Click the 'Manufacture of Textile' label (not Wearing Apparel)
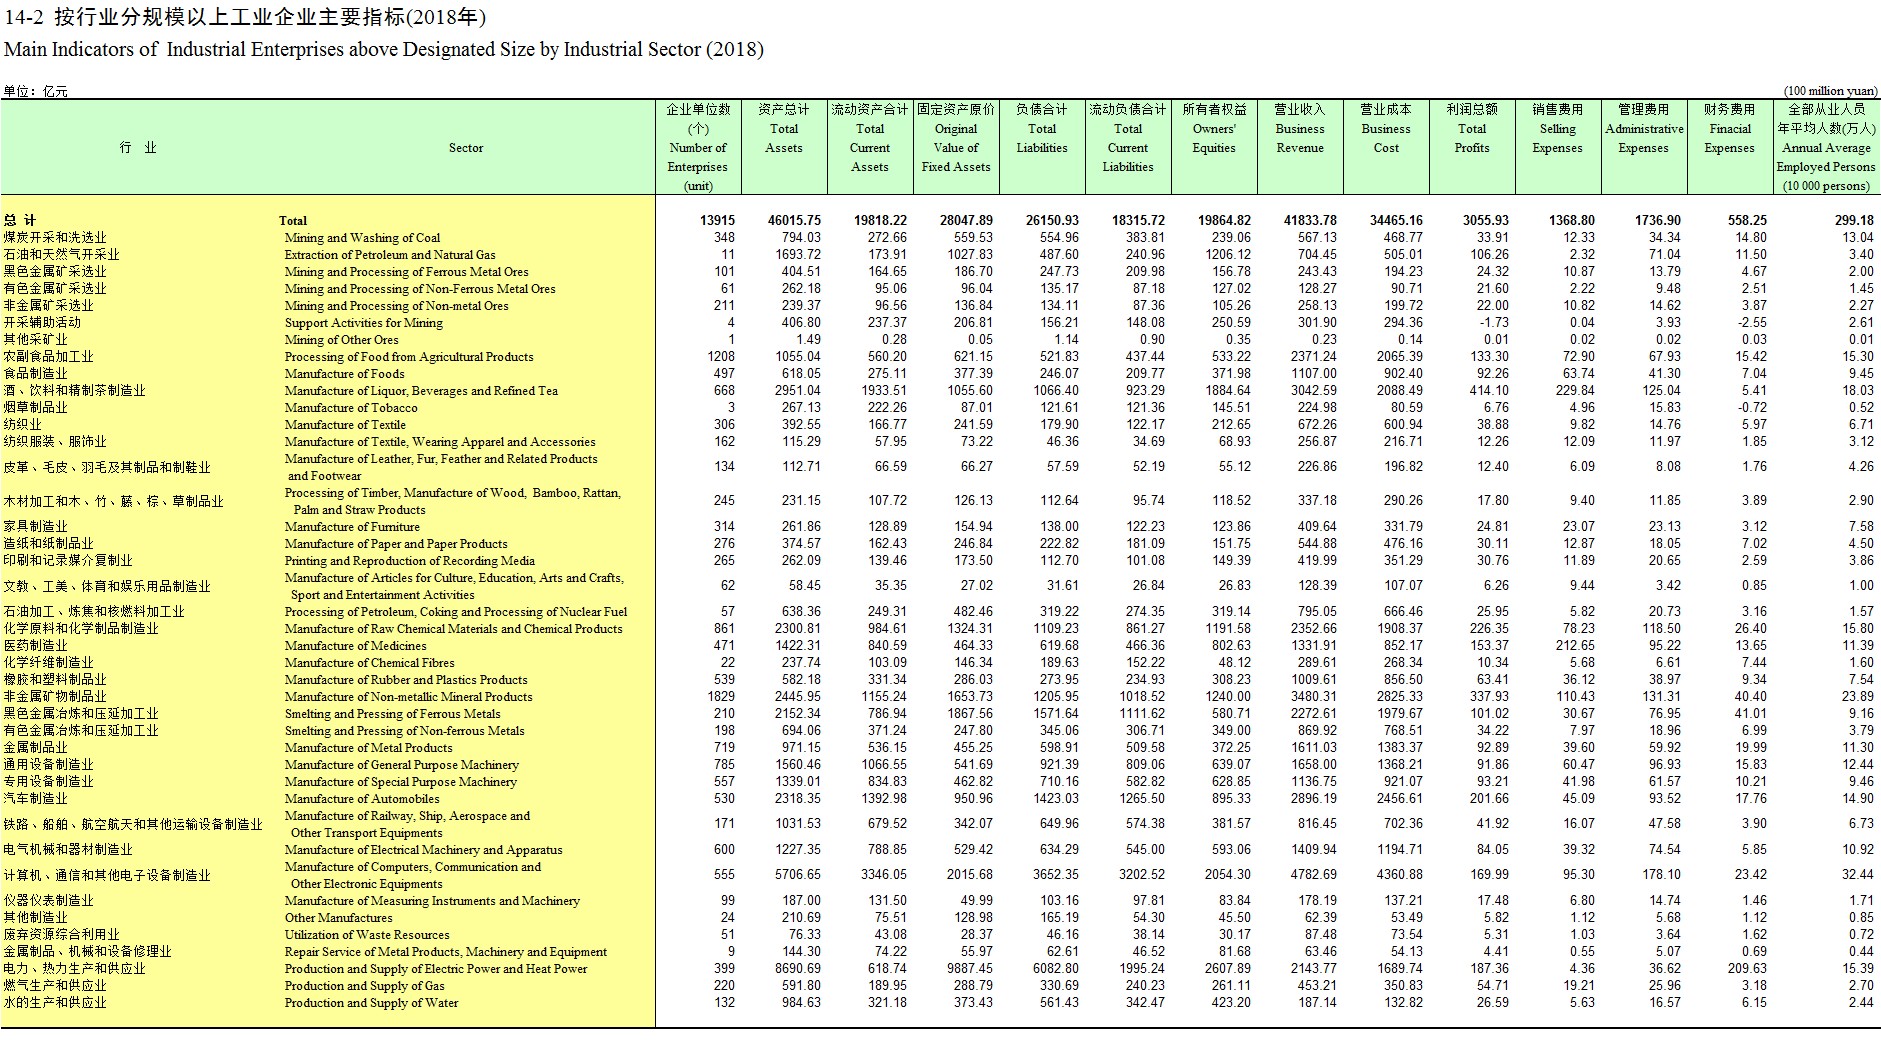1881x1050 pixels. coord(345,425)
